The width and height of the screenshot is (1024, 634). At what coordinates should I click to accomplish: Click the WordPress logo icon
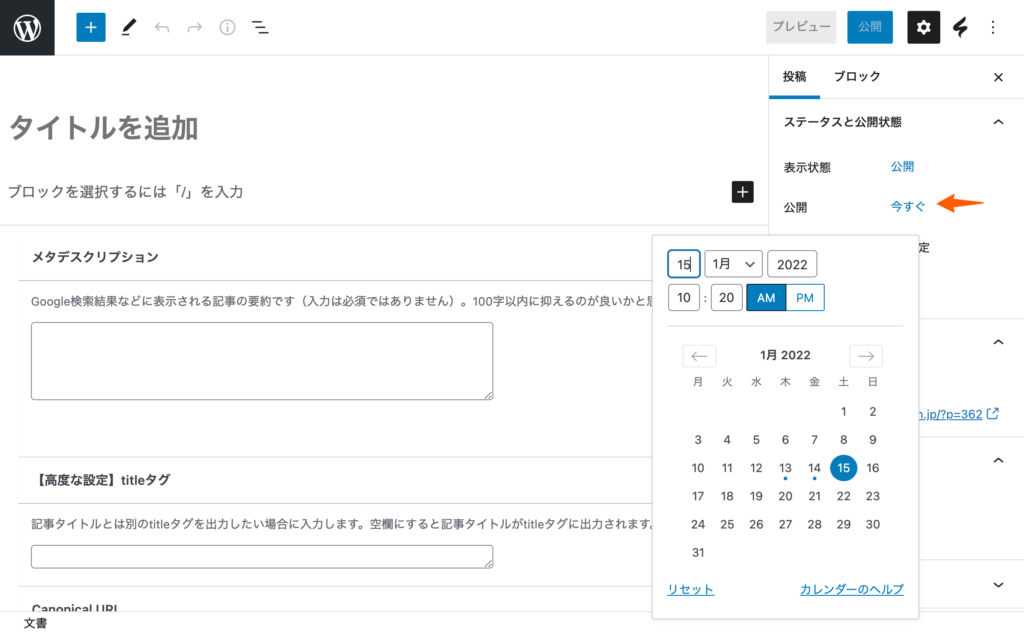(27, 27)
